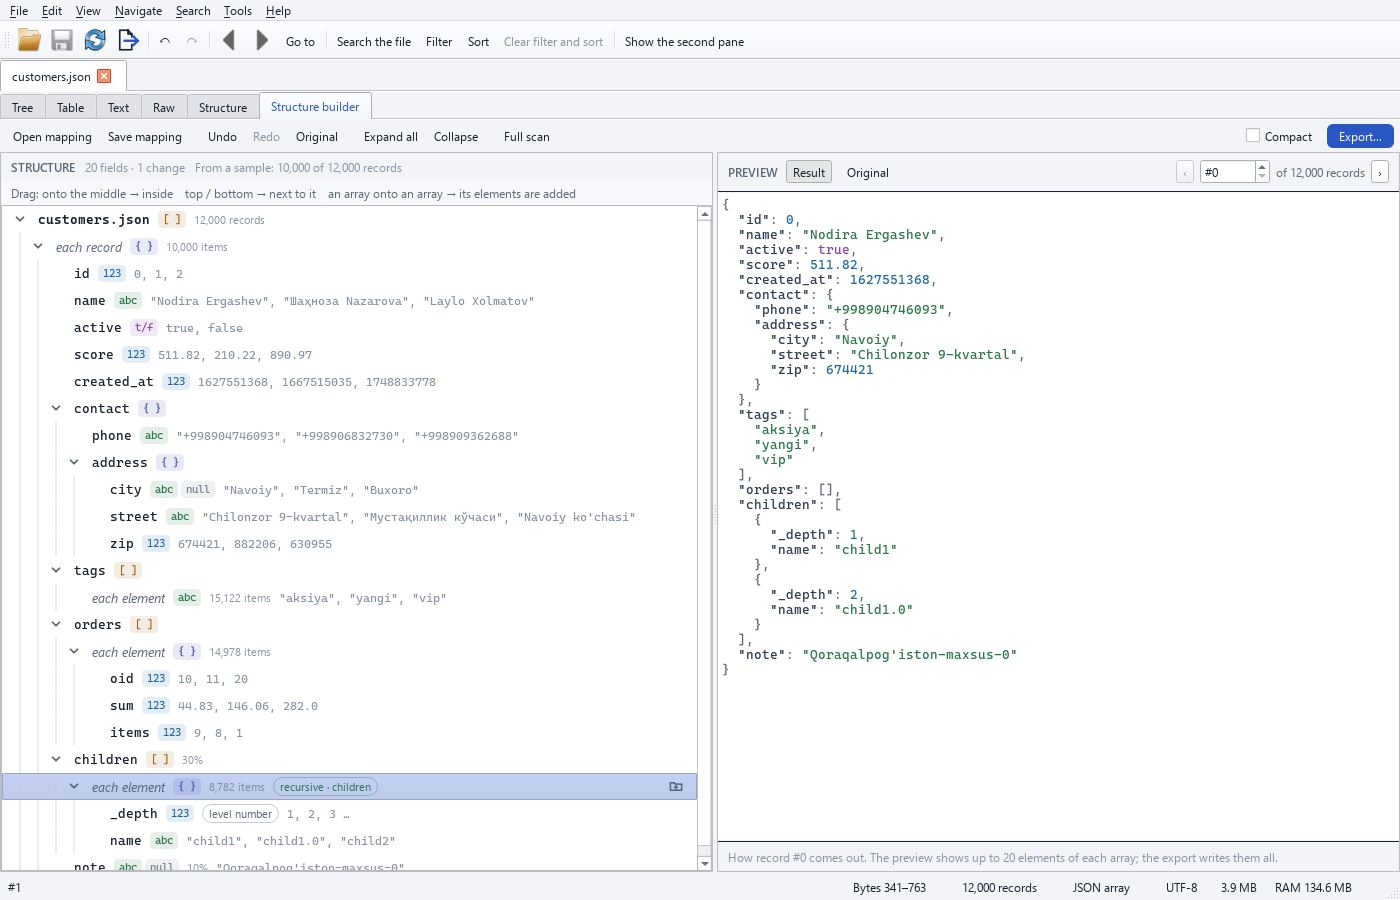This screenshot has width=1400, height=900.
Task: Click the Export... button
Action: [x=1360, y=136]
